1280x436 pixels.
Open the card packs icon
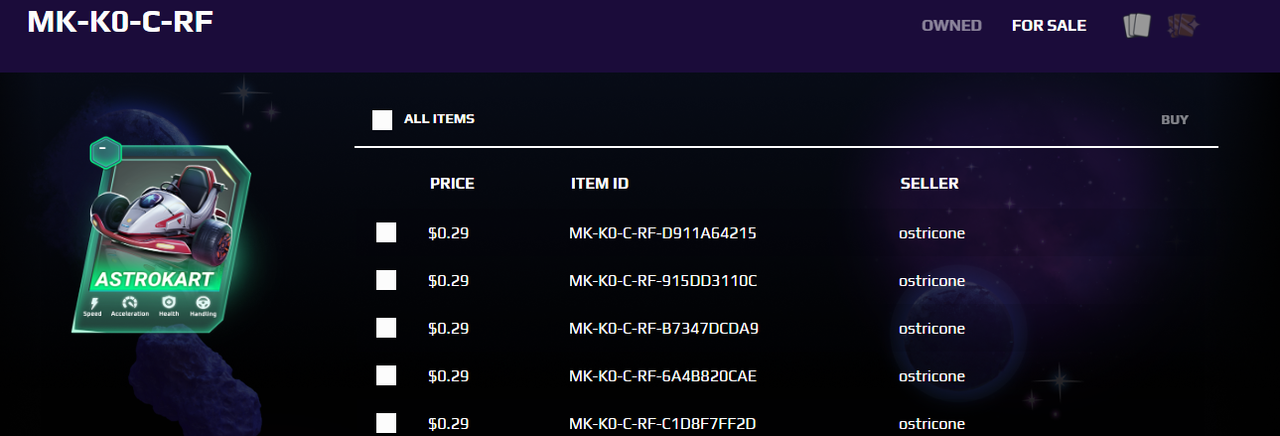click(x=1182, y=25)
